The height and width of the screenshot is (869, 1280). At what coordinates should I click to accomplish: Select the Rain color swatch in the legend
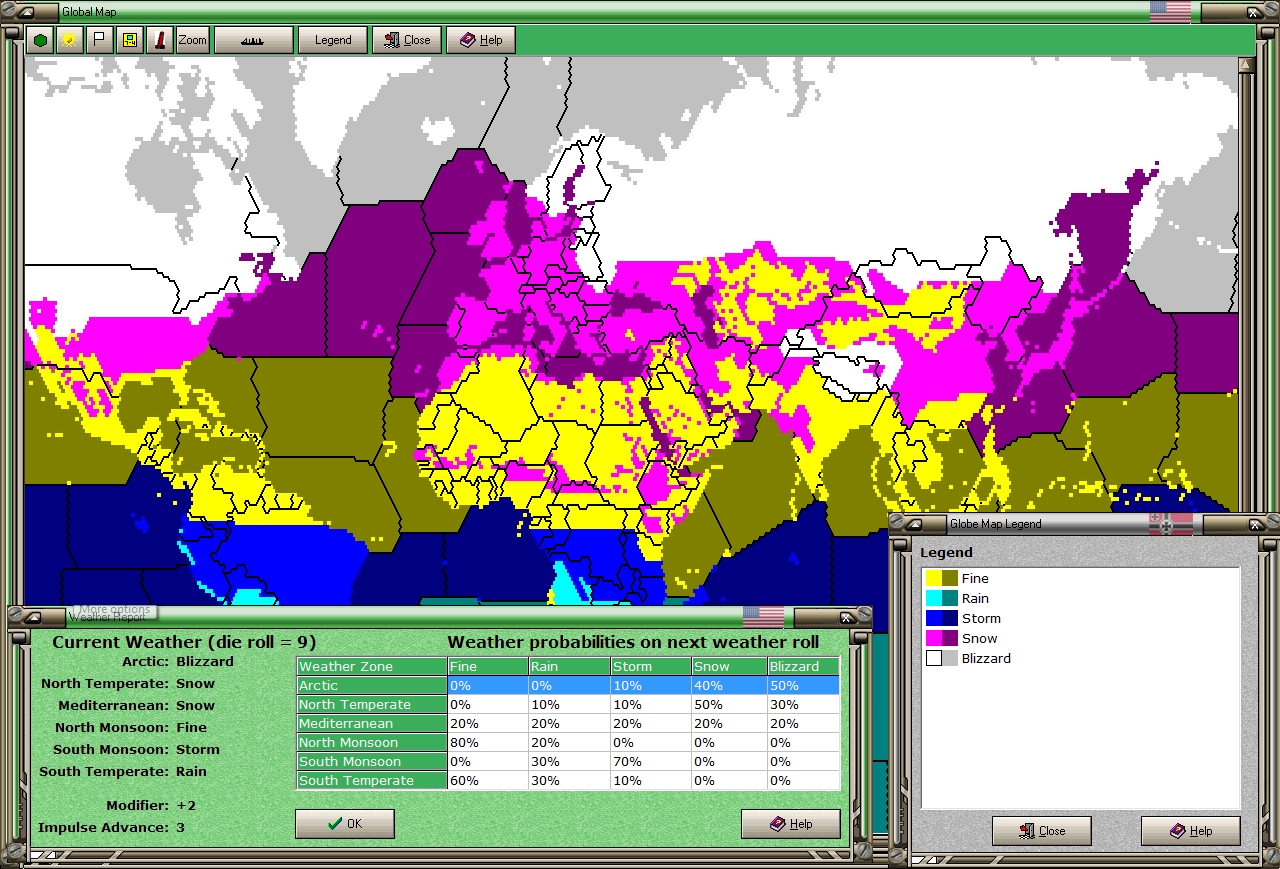coord(942,598)
